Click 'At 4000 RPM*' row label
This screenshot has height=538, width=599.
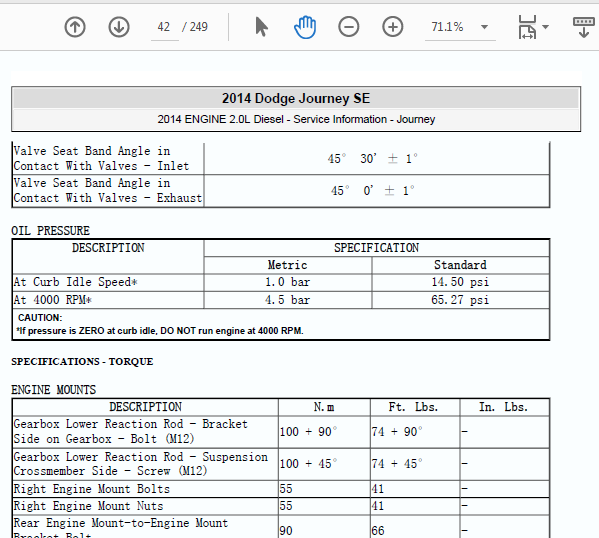(53, 300)
